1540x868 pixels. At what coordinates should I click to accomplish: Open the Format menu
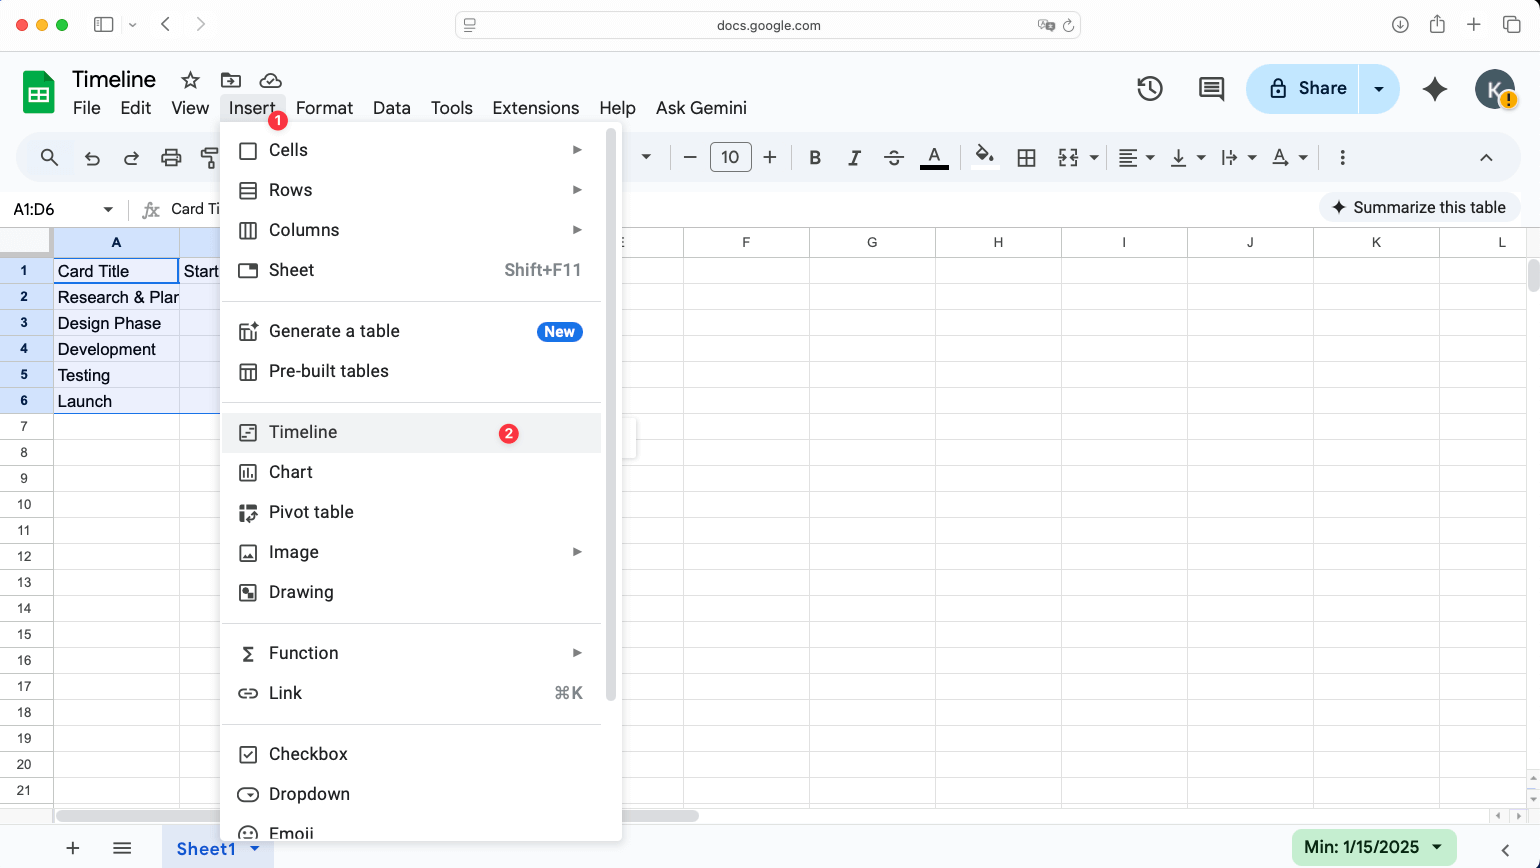point(324,108)
